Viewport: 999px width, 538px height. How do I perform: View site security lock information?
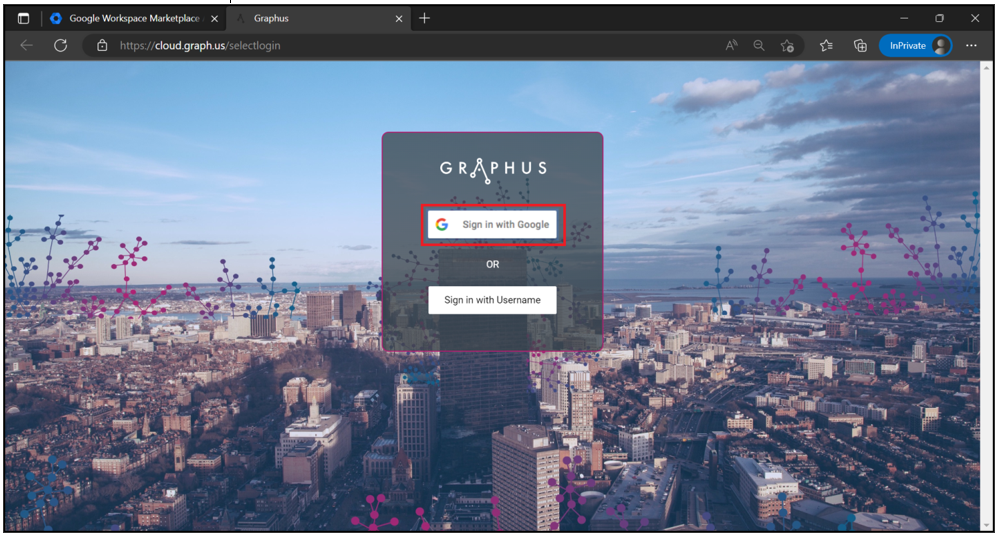pyautogui.click(x=102, y=45)
